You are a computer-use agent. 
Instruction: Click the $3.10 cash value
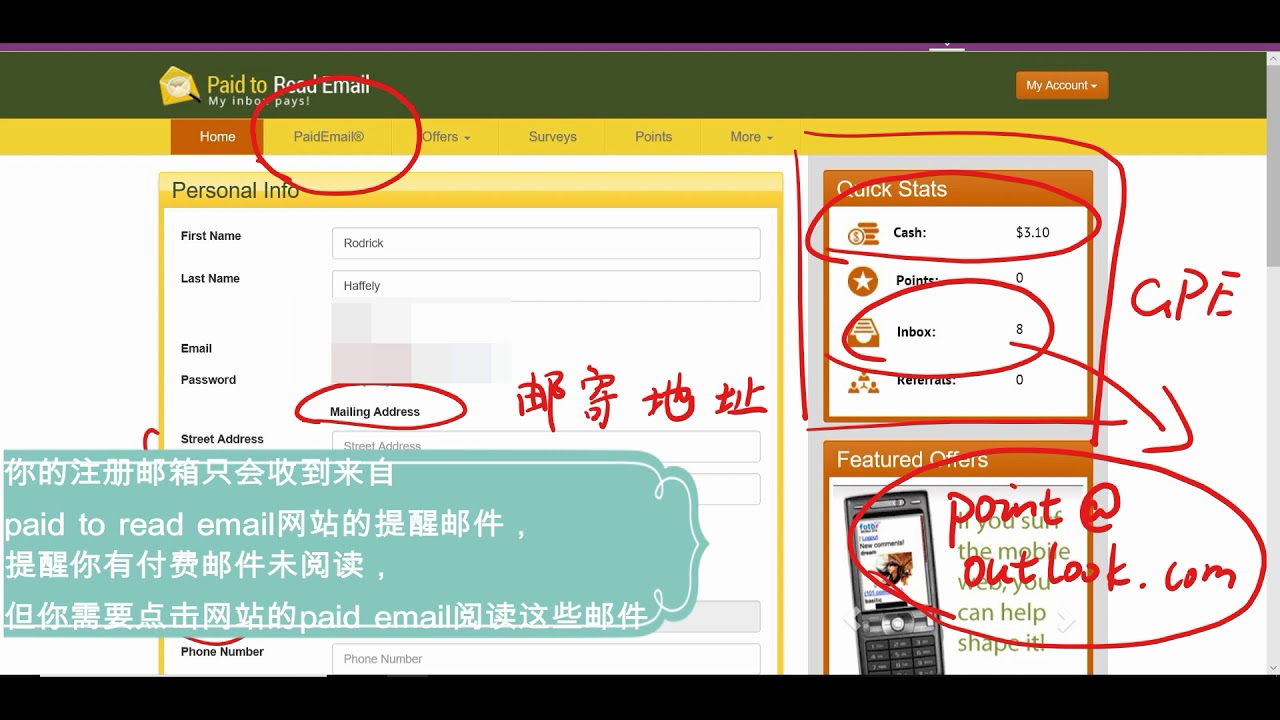point(1032,232)
